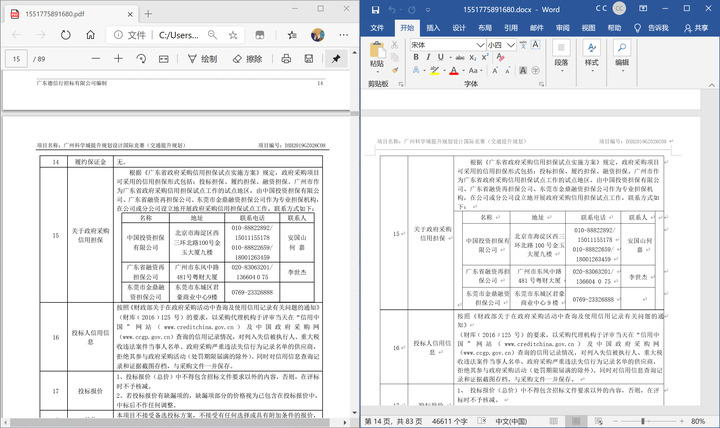The image size is (720, 428).
Task: Click the cut scissors icon
Action: pos(394,45)
